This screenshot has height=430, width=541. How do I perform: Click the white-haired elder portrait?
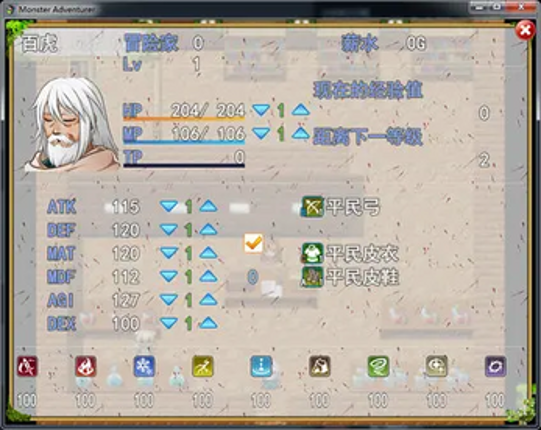[71, 124]
